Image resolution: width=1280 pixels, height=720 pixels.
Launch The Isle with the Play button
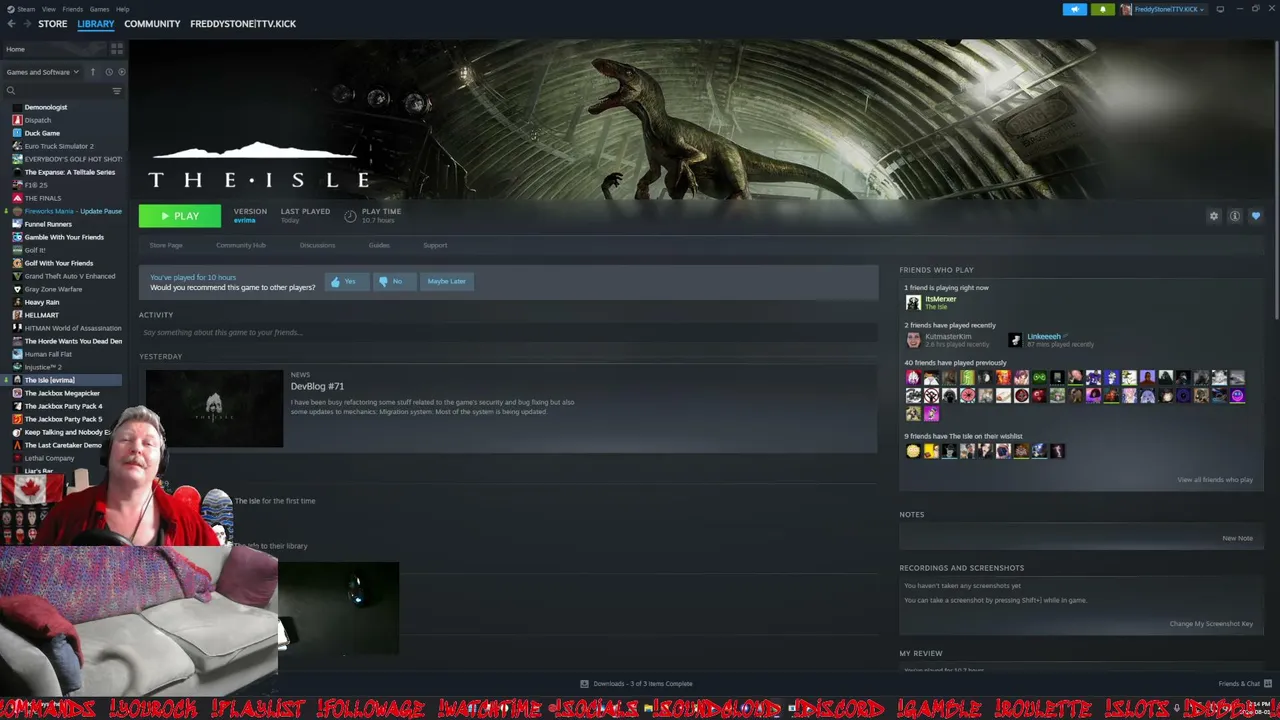(180, 216)
